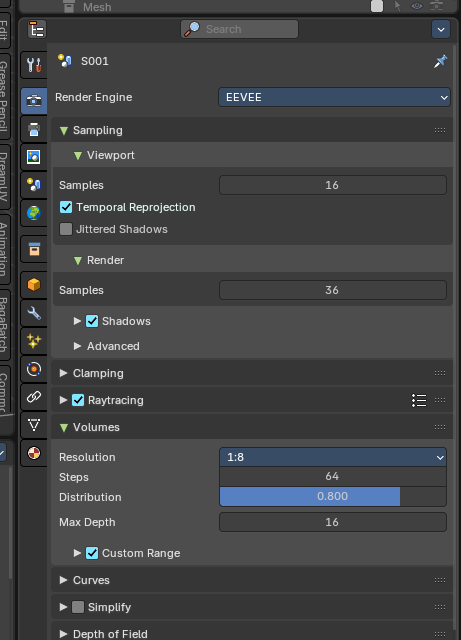
Task: Switch to the Grease Pencil sidebar tab
Action: (4, 96)
